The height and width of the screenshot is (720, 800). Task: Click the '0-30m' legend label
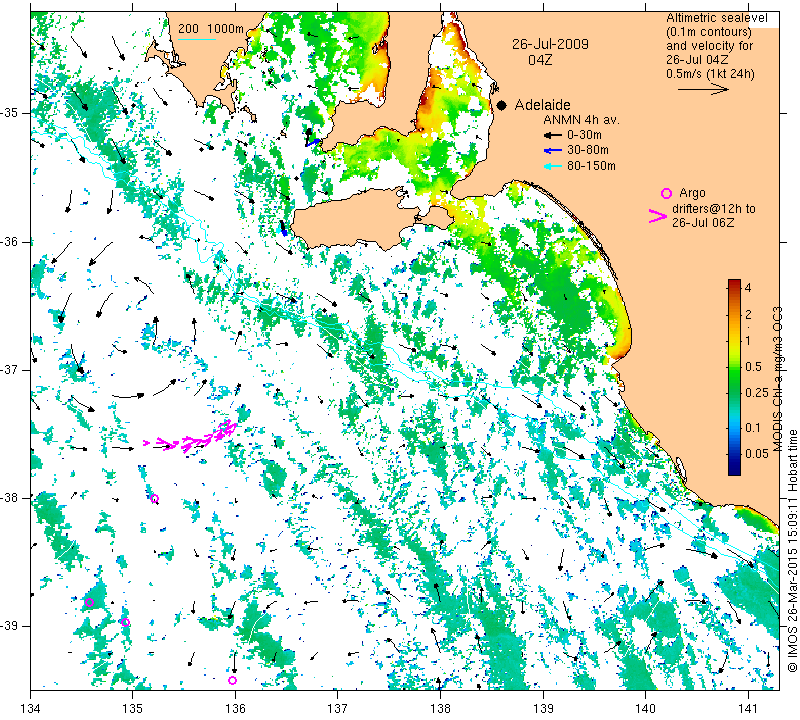click(584, 135)
